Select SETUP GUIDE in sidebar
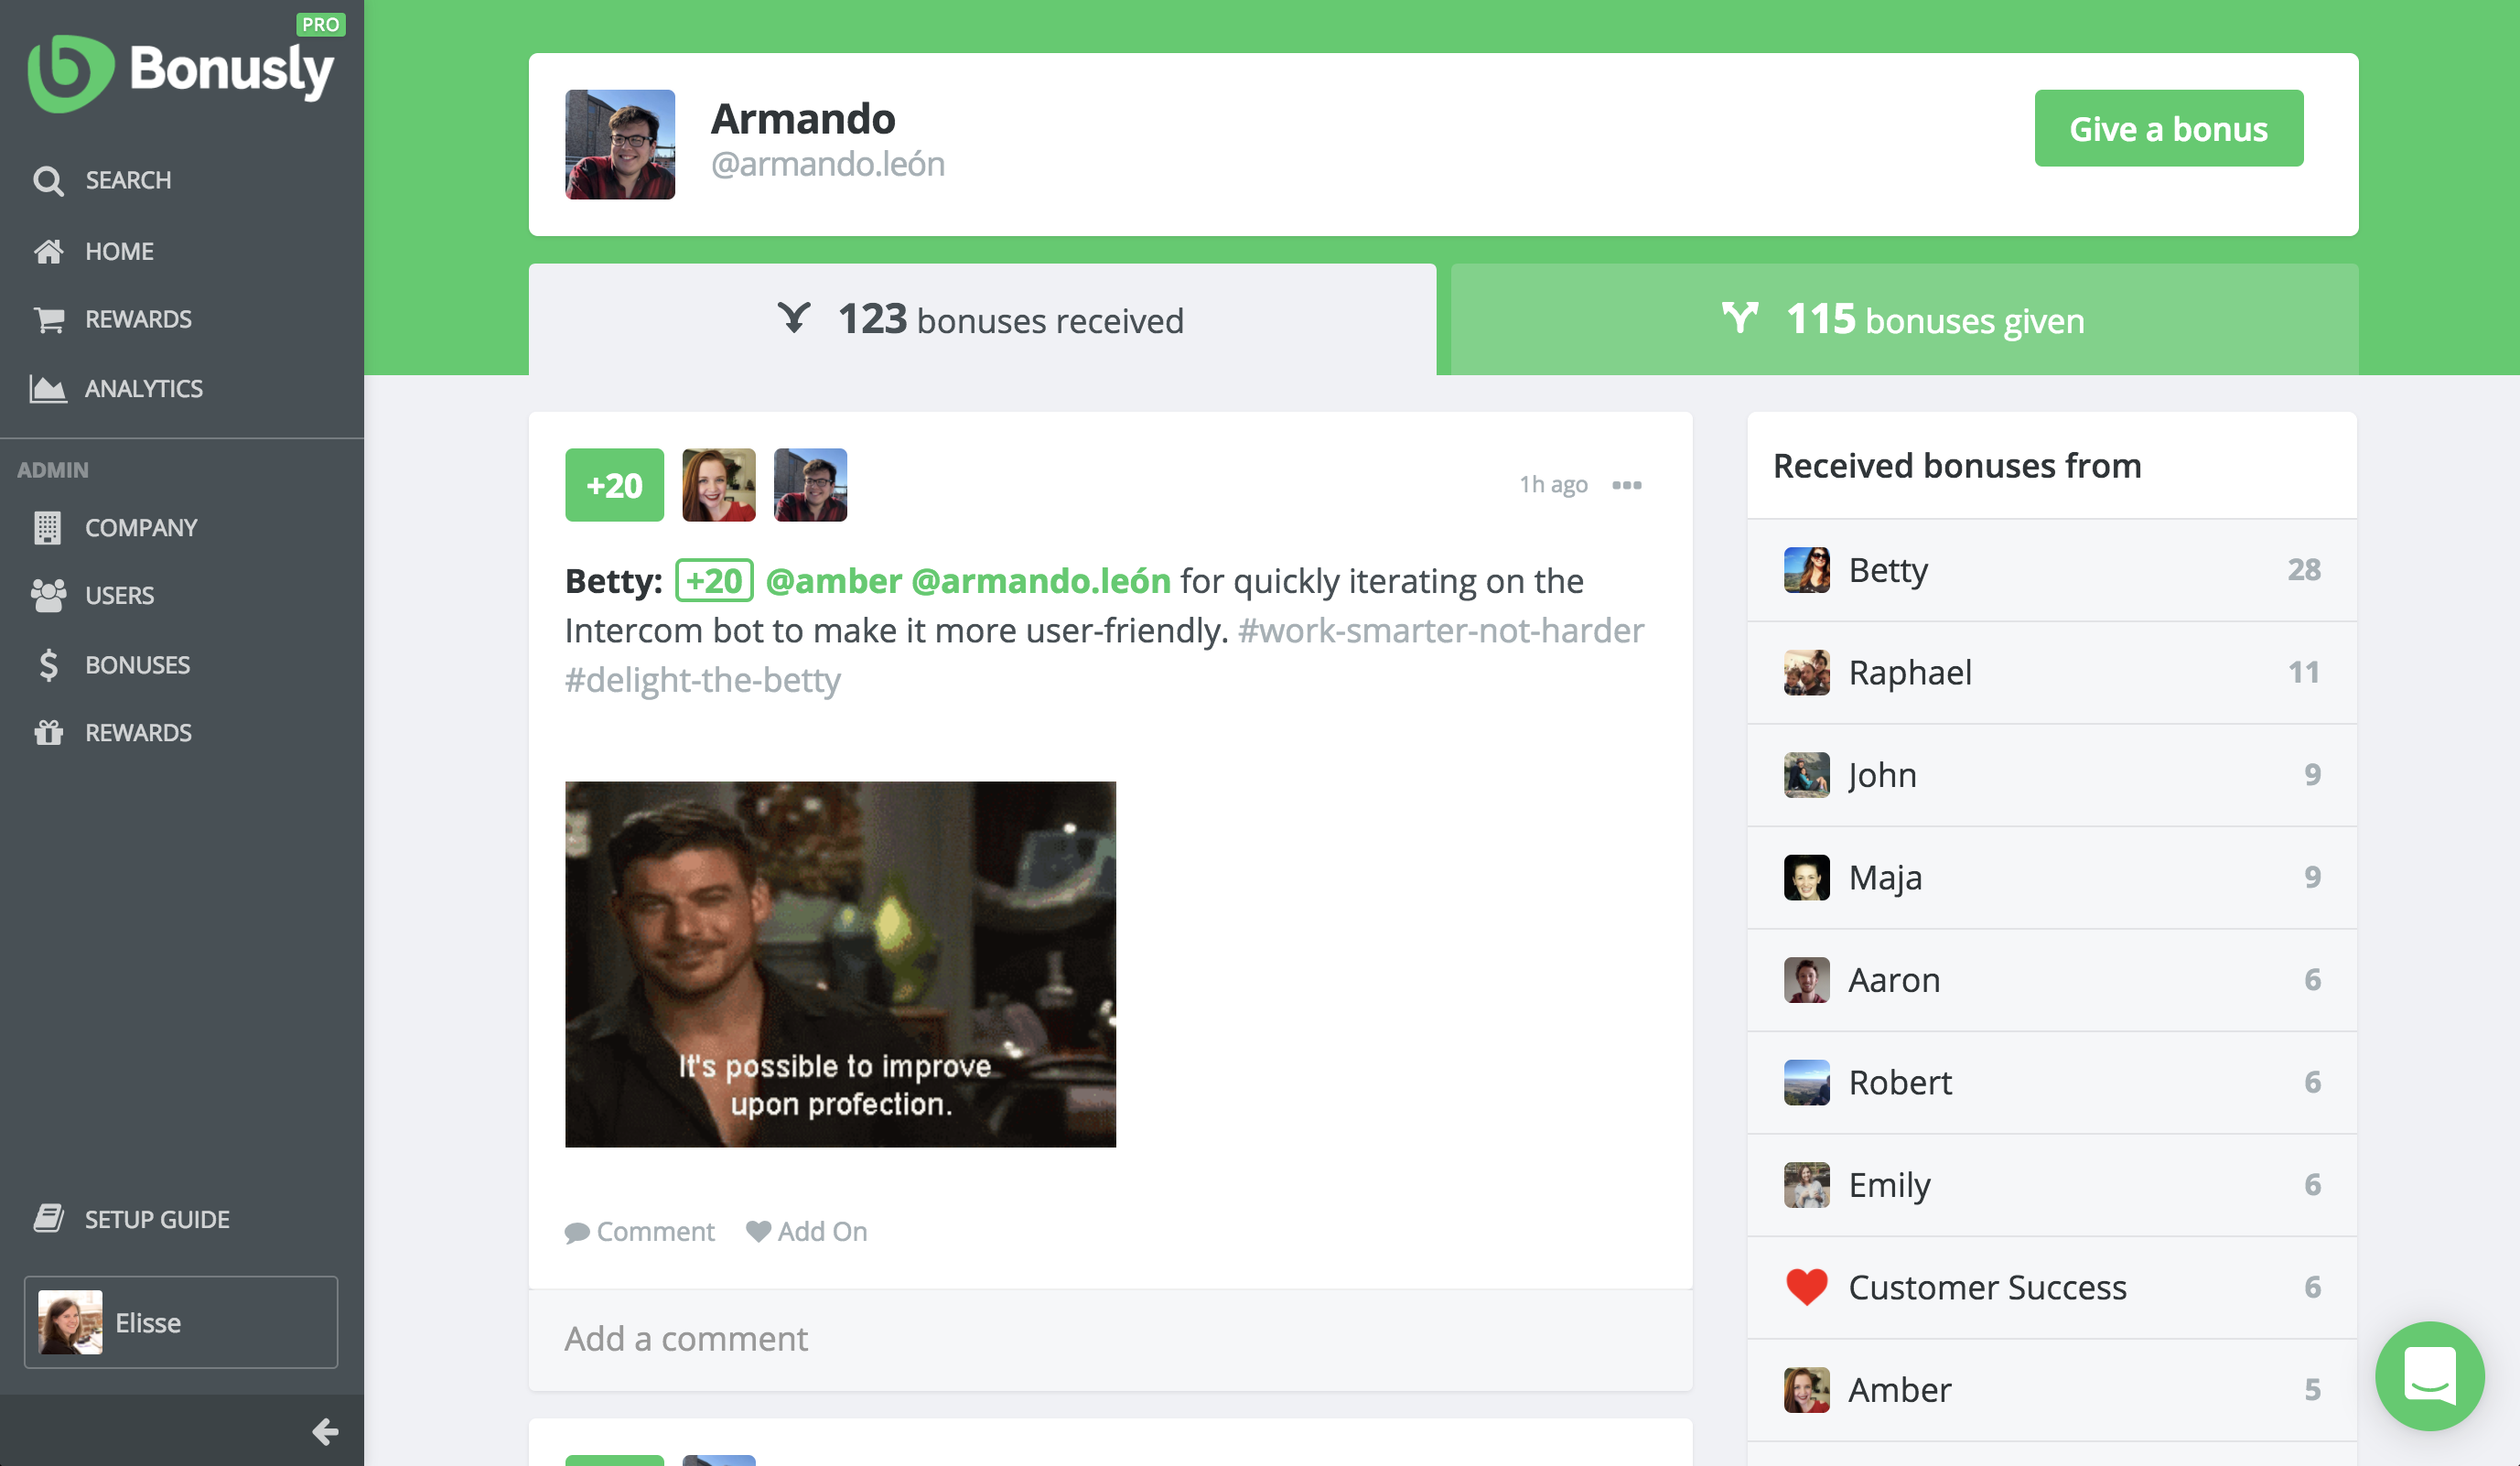2520x1466 pixels. (157, 1219)
